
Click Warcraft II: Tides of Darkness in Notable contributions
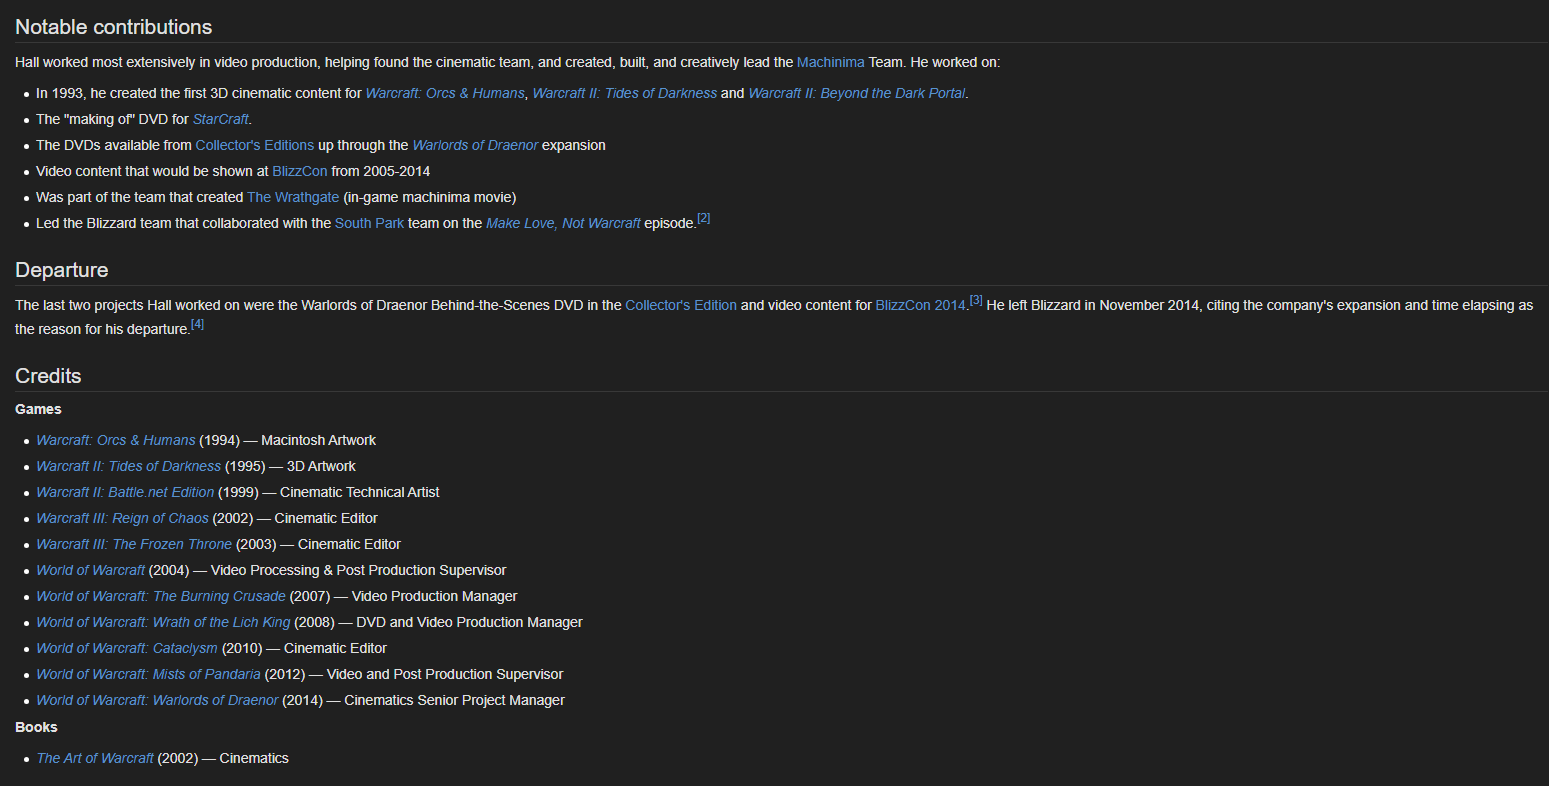[x=625, y=93]
